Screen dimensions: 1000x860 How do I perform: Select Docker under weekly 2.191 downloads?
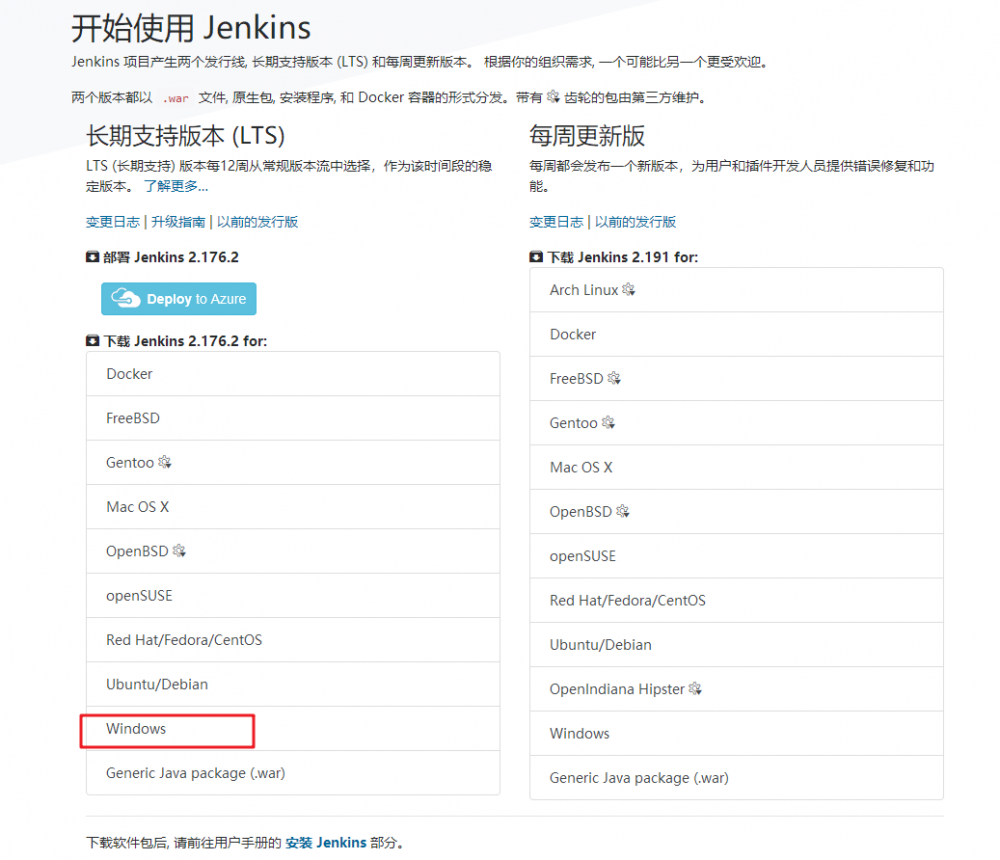(x=736, y=334)
